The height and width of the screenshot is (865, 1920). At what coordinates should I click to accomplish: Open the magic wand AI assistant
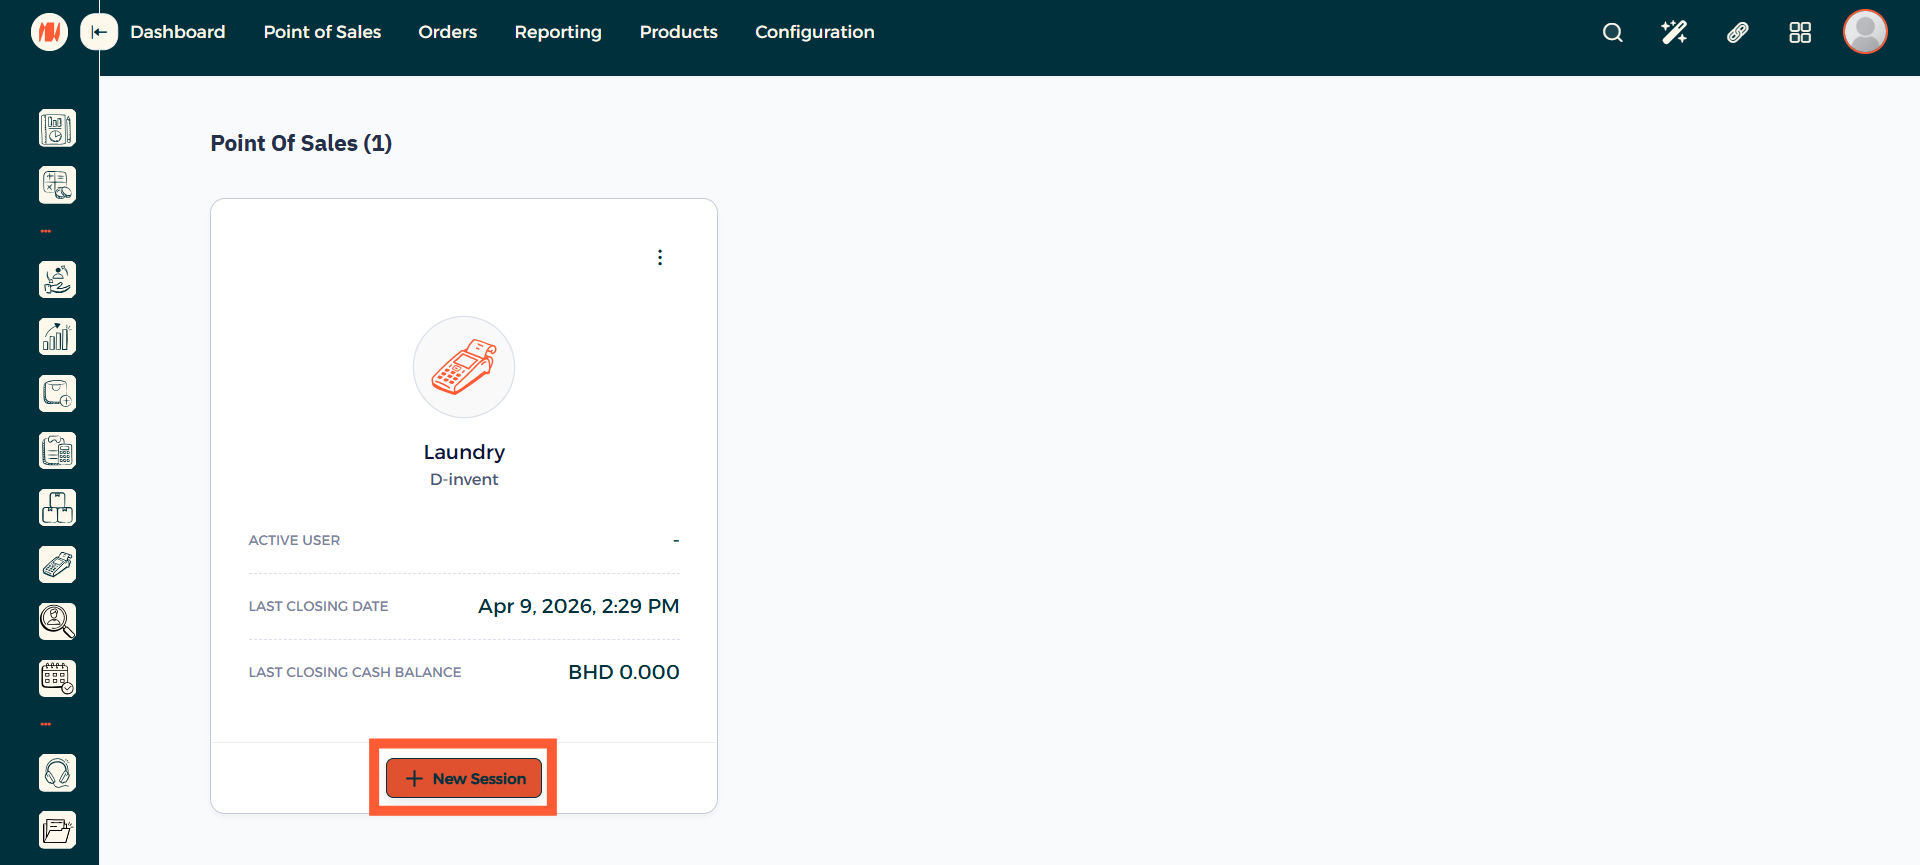(x=1674, y=33)
